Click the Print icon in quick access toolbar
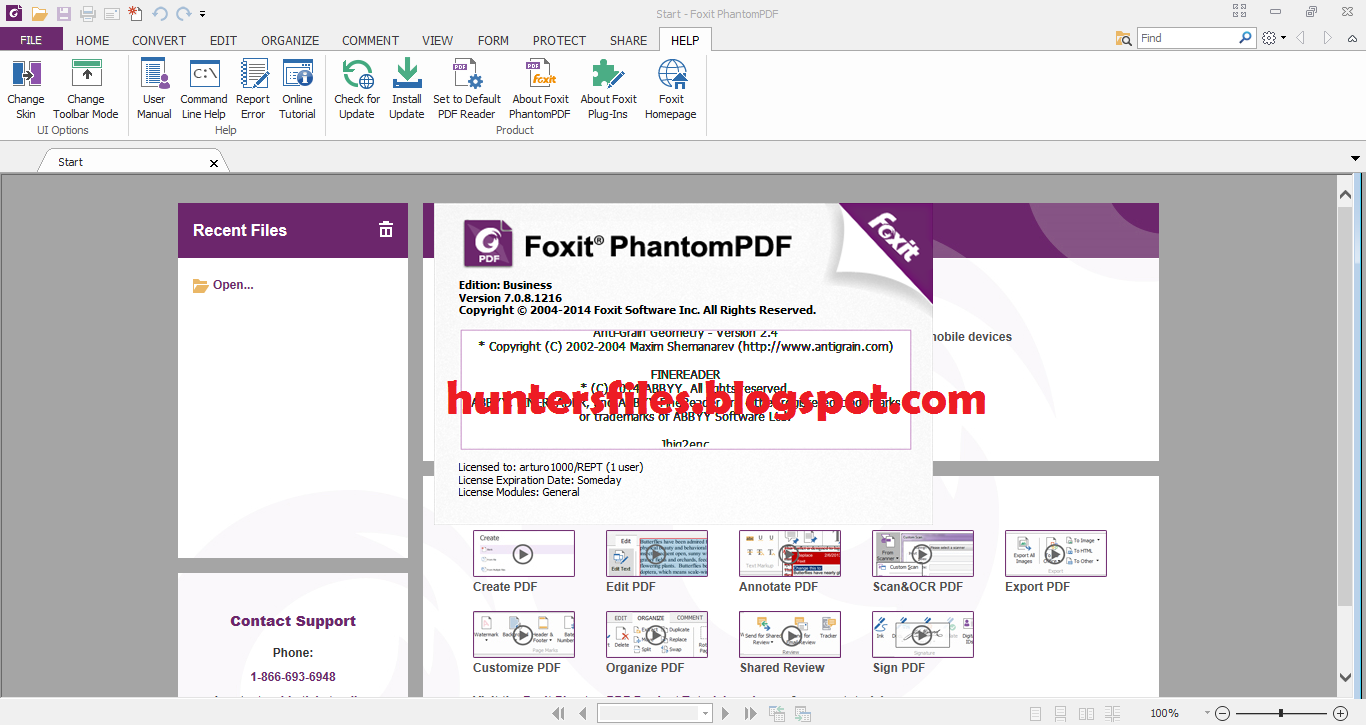Image resolution: width=1366 pixels, height=725 pixels. (87, 14)
